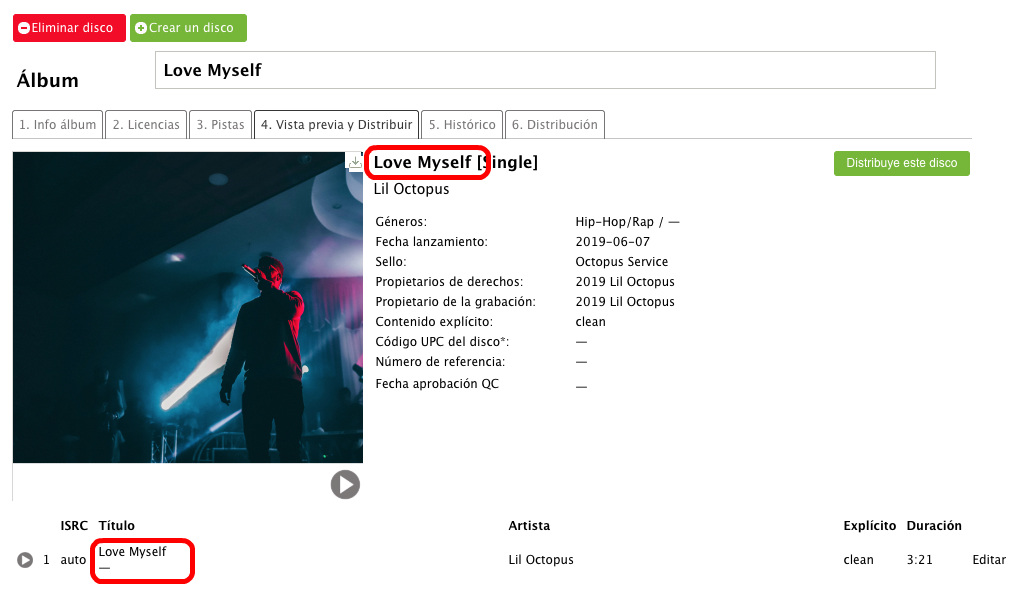Click the 3:21 track duration
The height and width of the screenshot is (594, 1029).
(x=919, y=560)
